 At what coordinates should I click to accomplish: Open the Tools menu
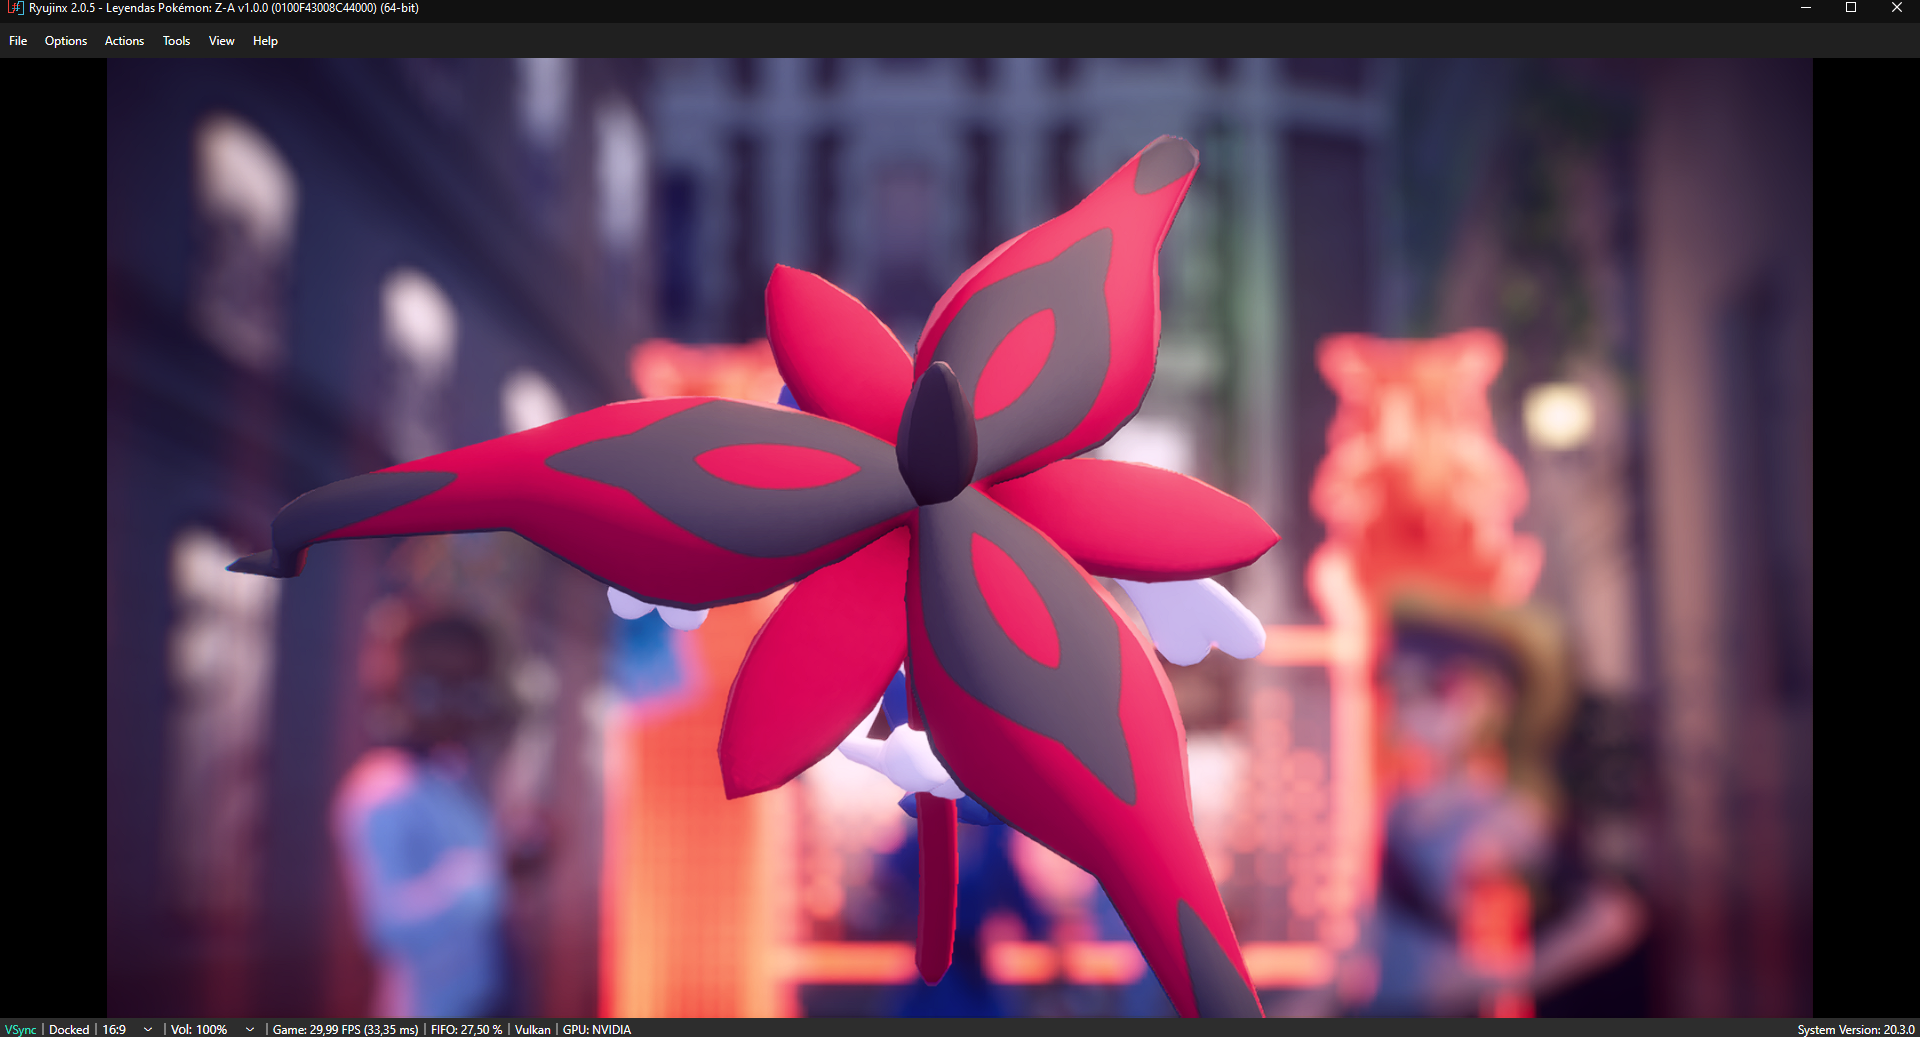pyautogui.click(x=176, y=41)
